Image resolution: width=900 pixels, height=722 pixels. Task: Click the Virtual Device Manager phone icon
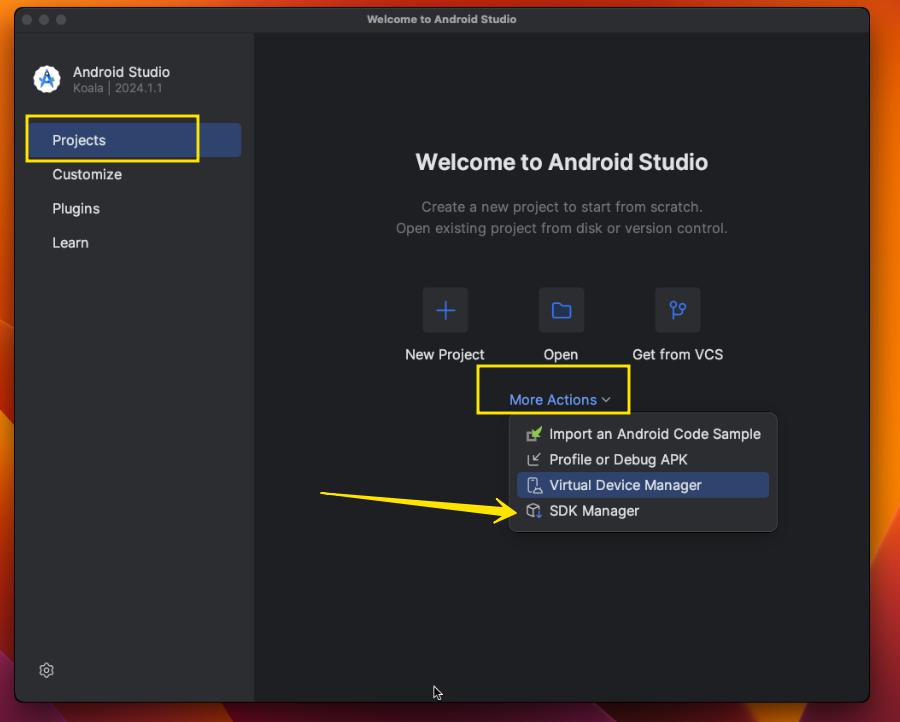[x=534, y=486]
